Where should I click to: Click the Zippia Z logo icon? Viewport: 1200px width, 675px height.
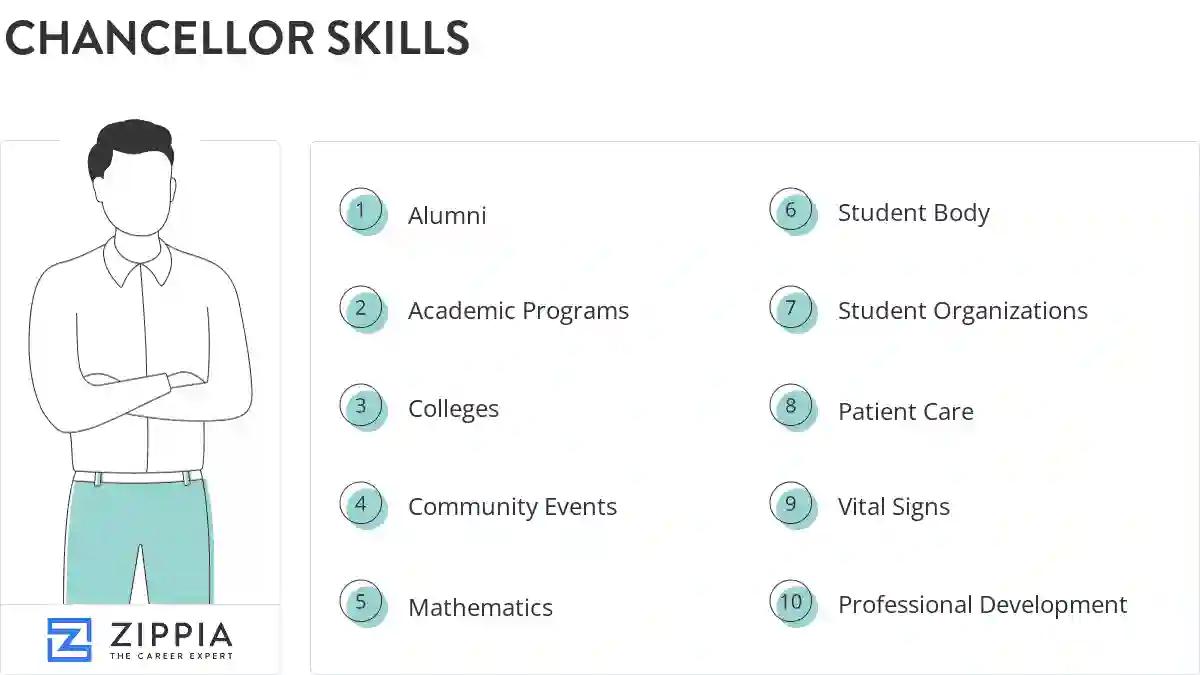point(69,639)
